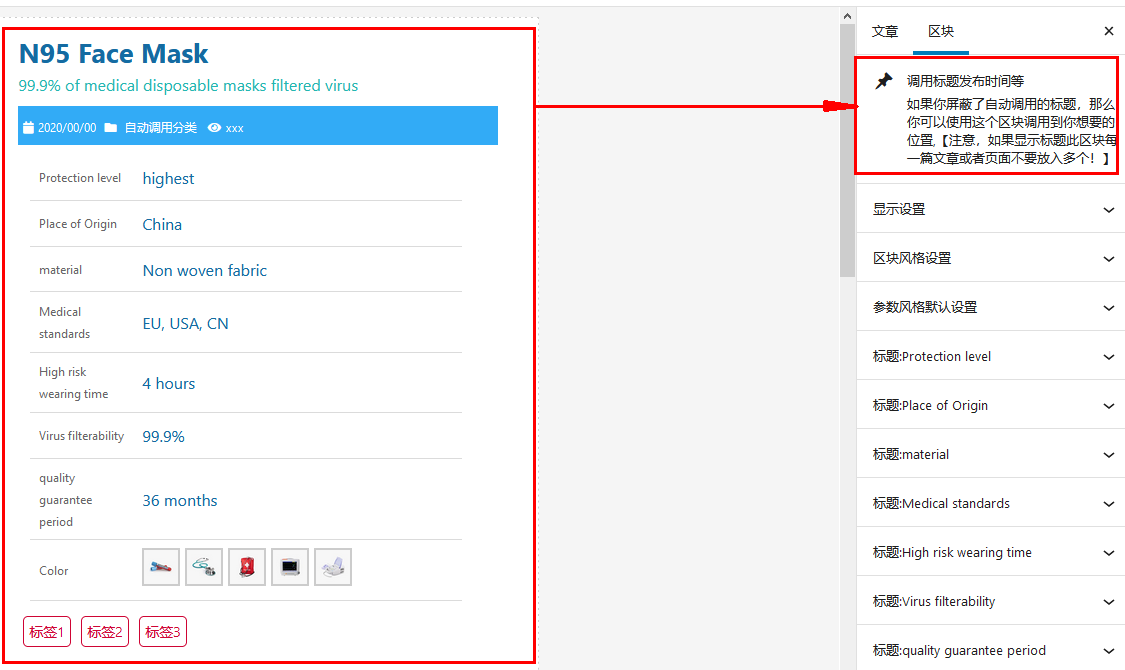Select the red first-aid bag Color thumbnail
The image size is (1125, 670).
pos(247,567)
